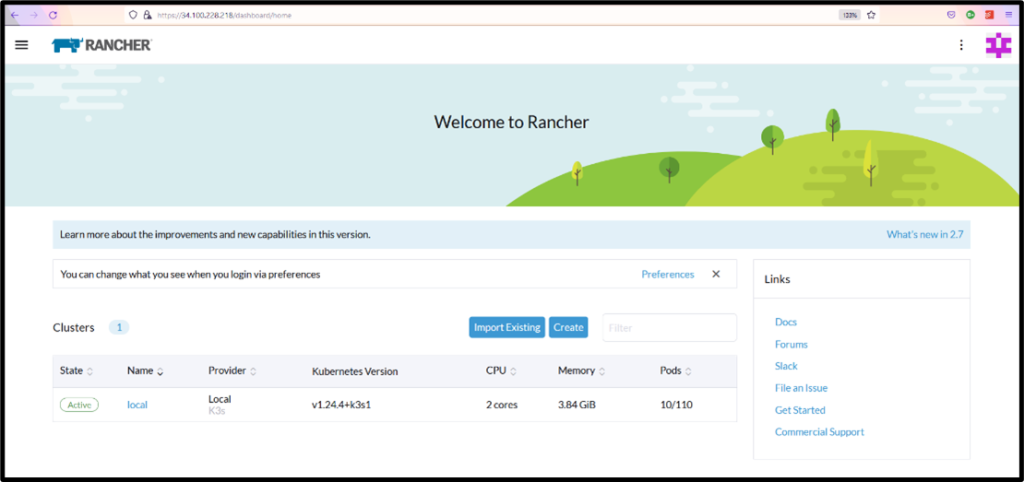Open the Preferences link

tap(667, 274)
